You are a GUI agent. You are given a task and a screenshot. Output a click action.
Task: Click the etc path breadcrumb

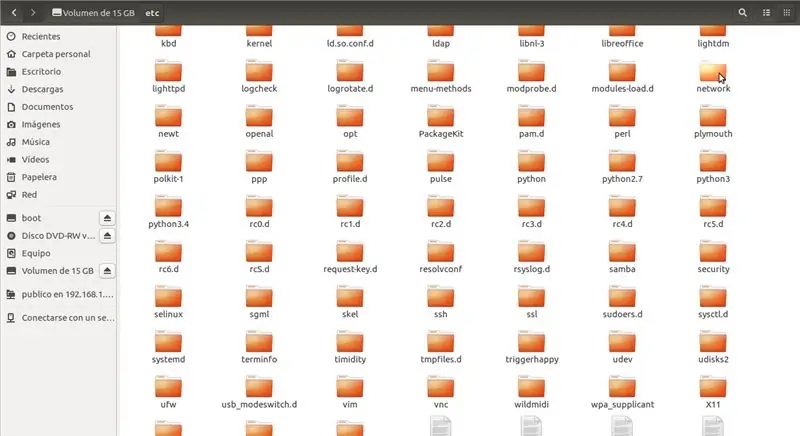click(152, 13)
